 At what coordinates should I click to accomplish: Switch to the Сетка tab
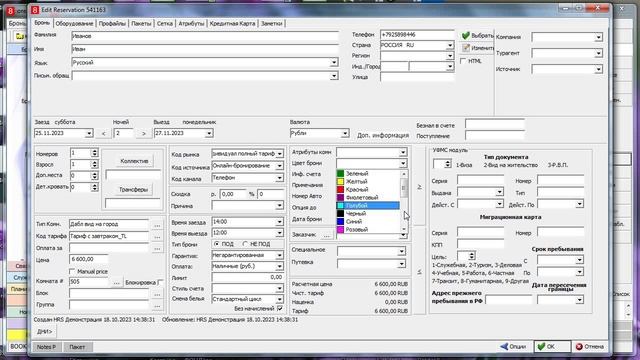165,24
